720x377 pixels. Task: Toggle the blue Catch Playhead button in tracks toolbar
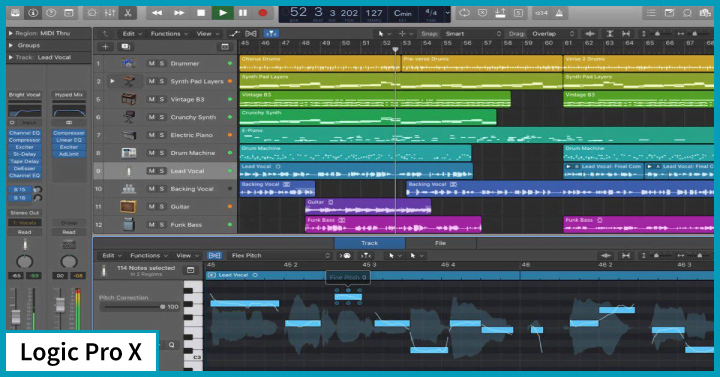coord(271,34)
